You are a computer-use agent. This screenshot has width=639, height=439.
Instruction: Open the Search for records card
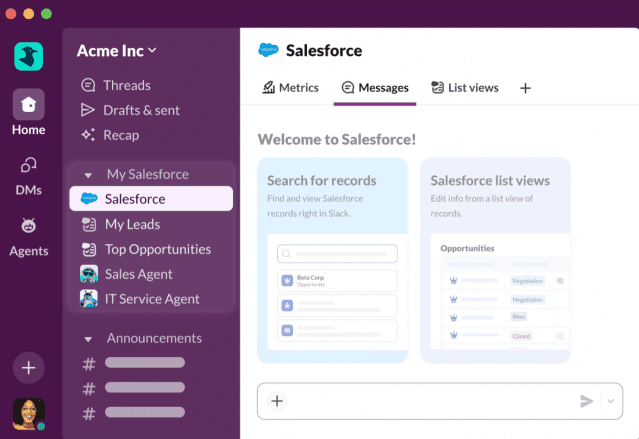[332, 260]
